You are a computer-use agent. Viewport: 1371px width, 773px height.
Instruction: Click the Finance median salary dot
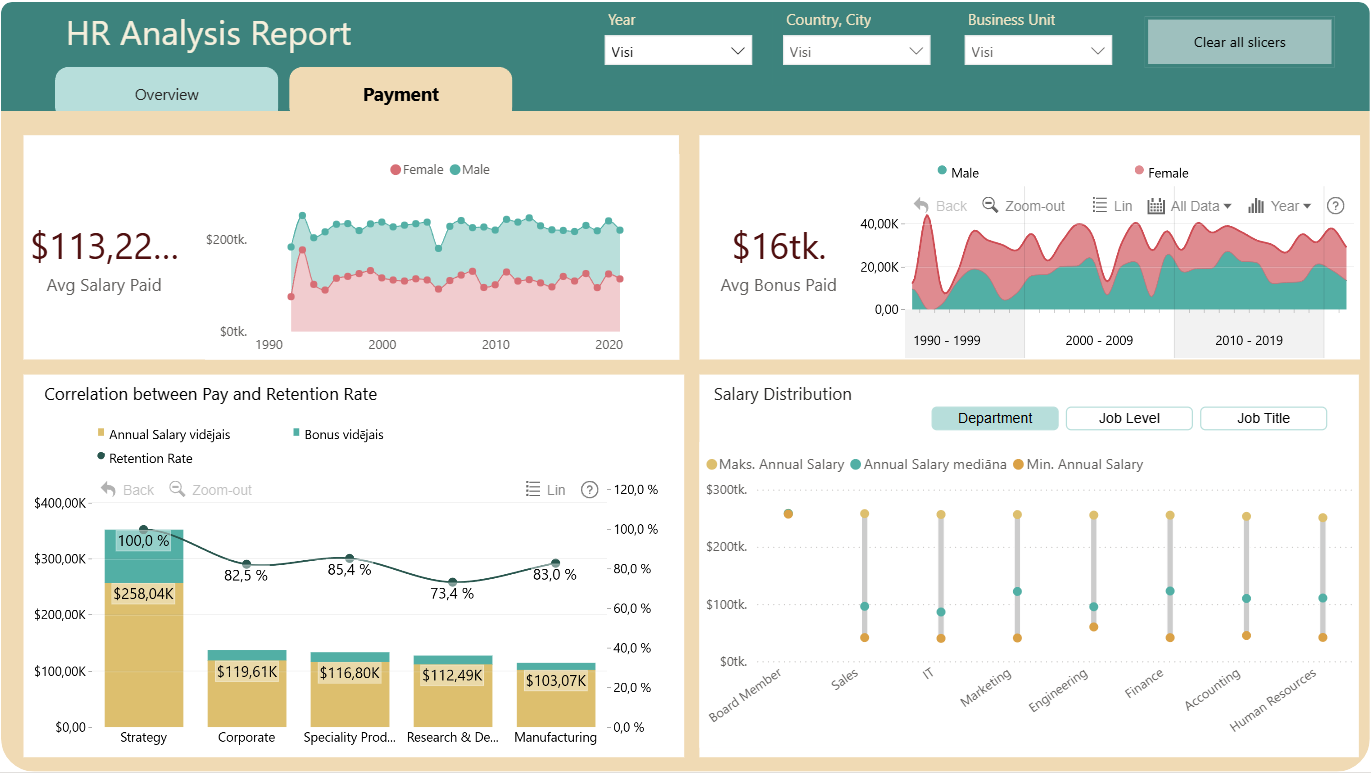pyautogui.click(x=1170, y=591)
